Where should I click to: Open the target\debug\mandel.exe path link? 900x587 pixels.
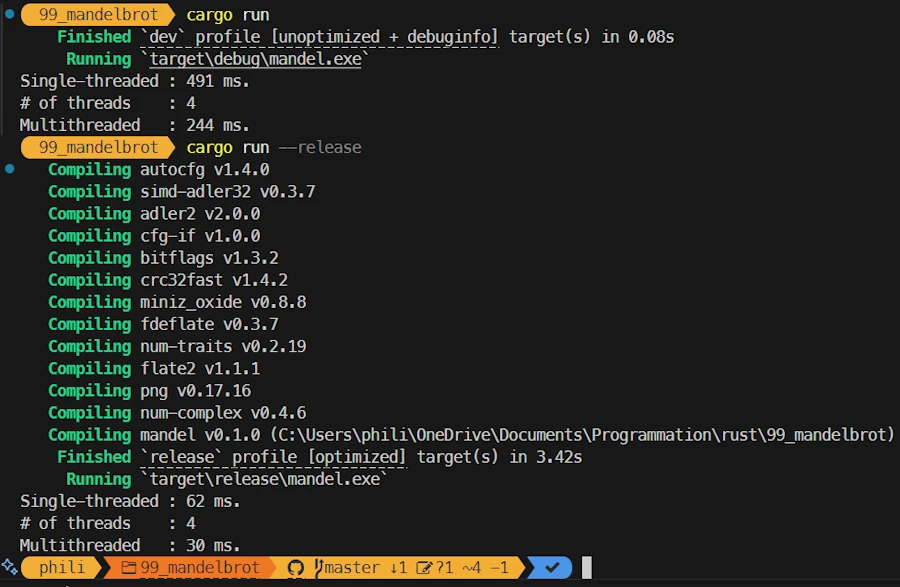(255, 59)
